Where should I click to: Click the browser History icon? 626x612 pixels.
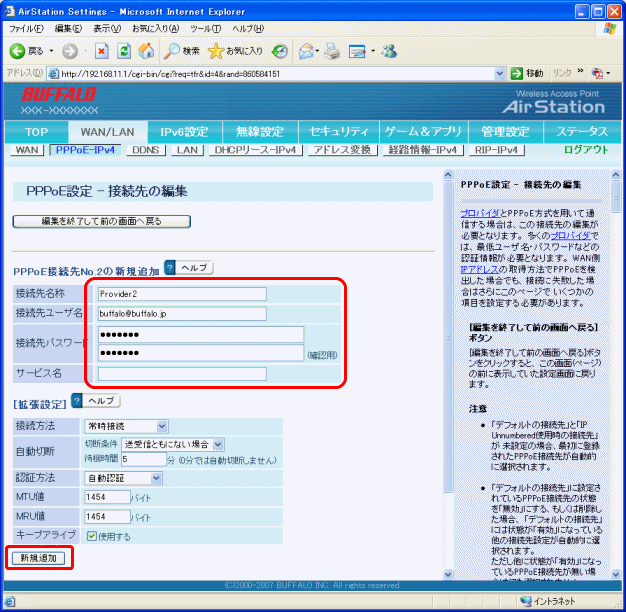pyautogui.click(x=281, y=50)
